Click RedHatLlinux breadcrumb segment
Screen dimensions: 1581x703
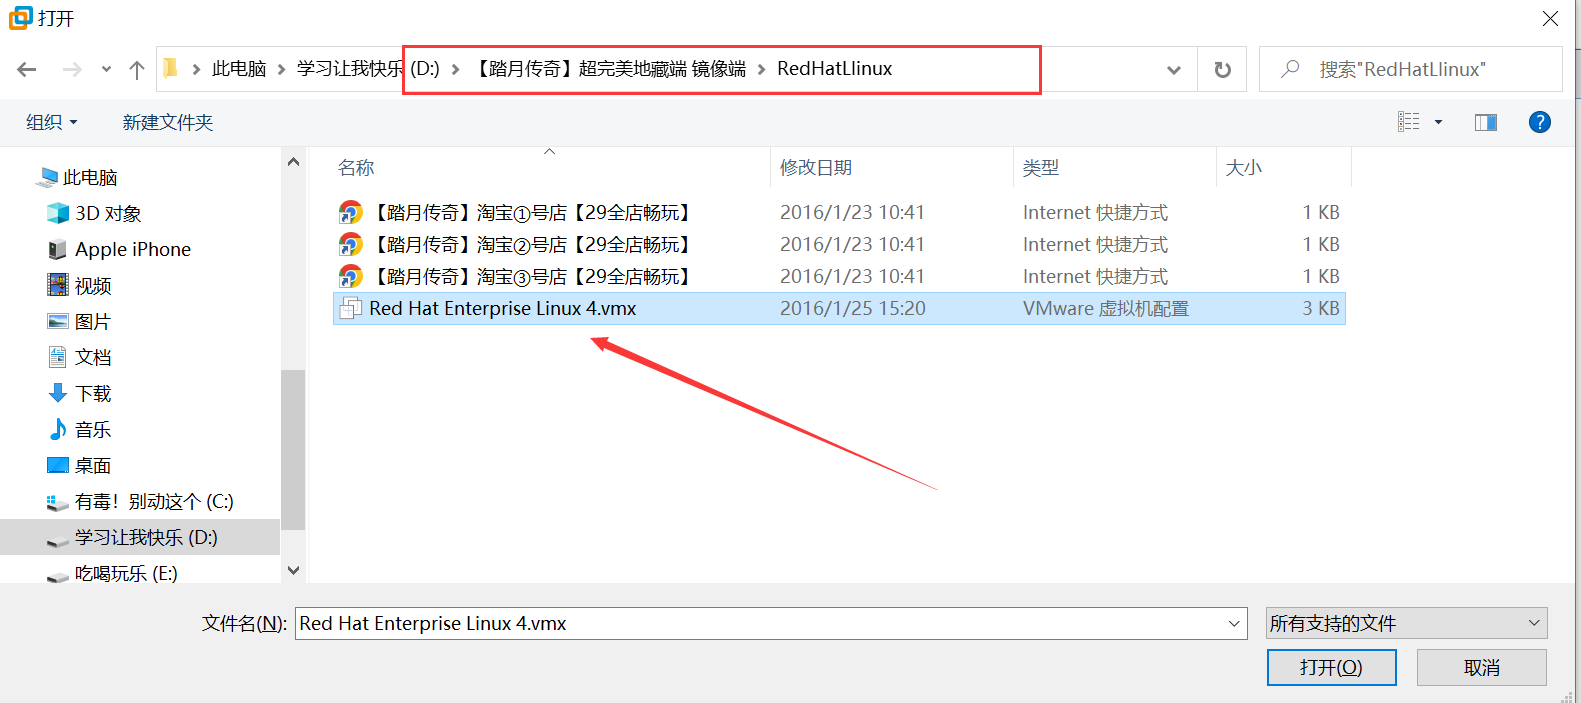(834, 68)
